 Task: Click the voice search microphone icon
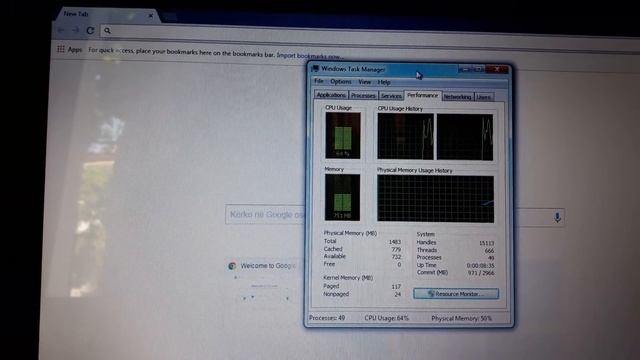point(557,217)
